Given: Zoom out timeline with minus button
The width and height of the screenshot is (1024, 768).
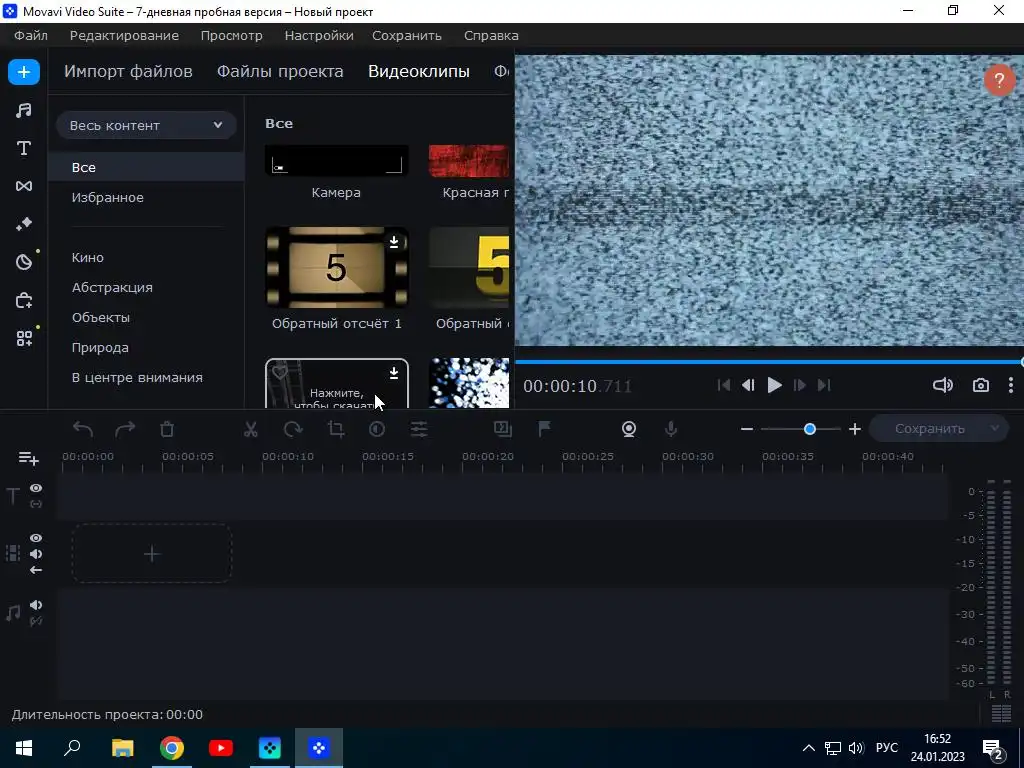Looking at the screenshot, I should tap(747, 429).
